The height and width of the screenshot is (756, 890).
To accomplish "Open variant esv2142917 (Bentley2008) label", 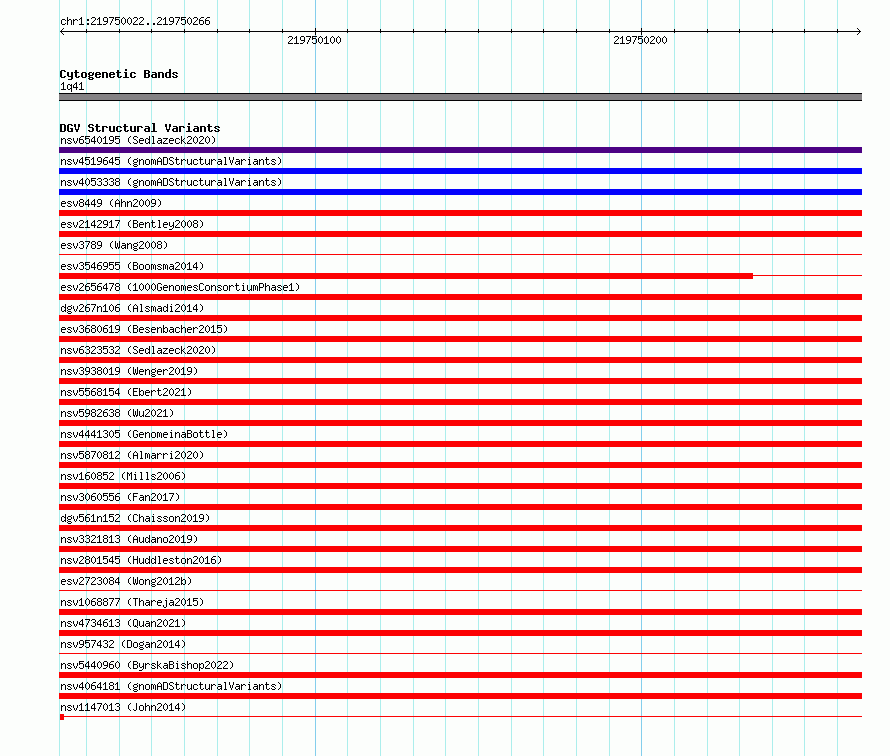I will click(132, 224).
